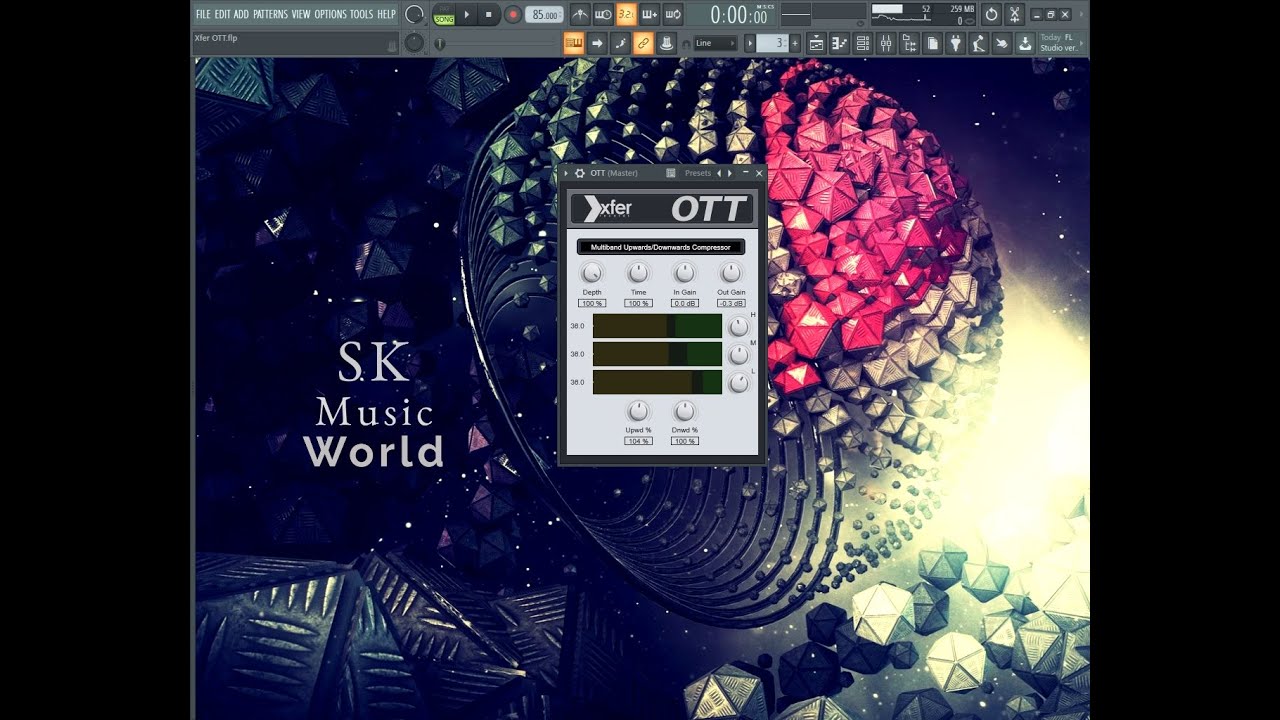Select next preset arrow in OTT

click(730, 173)
